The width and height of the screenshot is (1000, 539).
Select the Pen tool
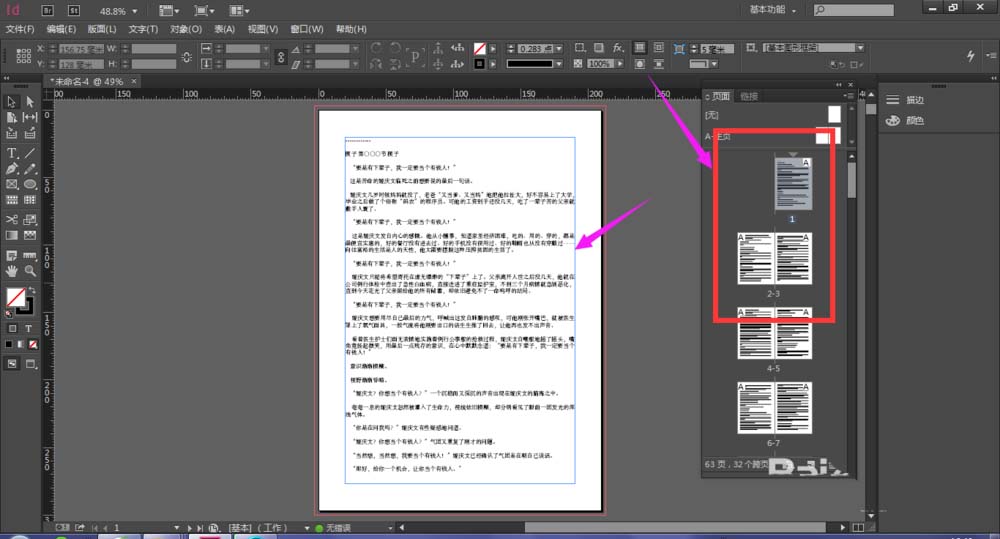[11, 169]
